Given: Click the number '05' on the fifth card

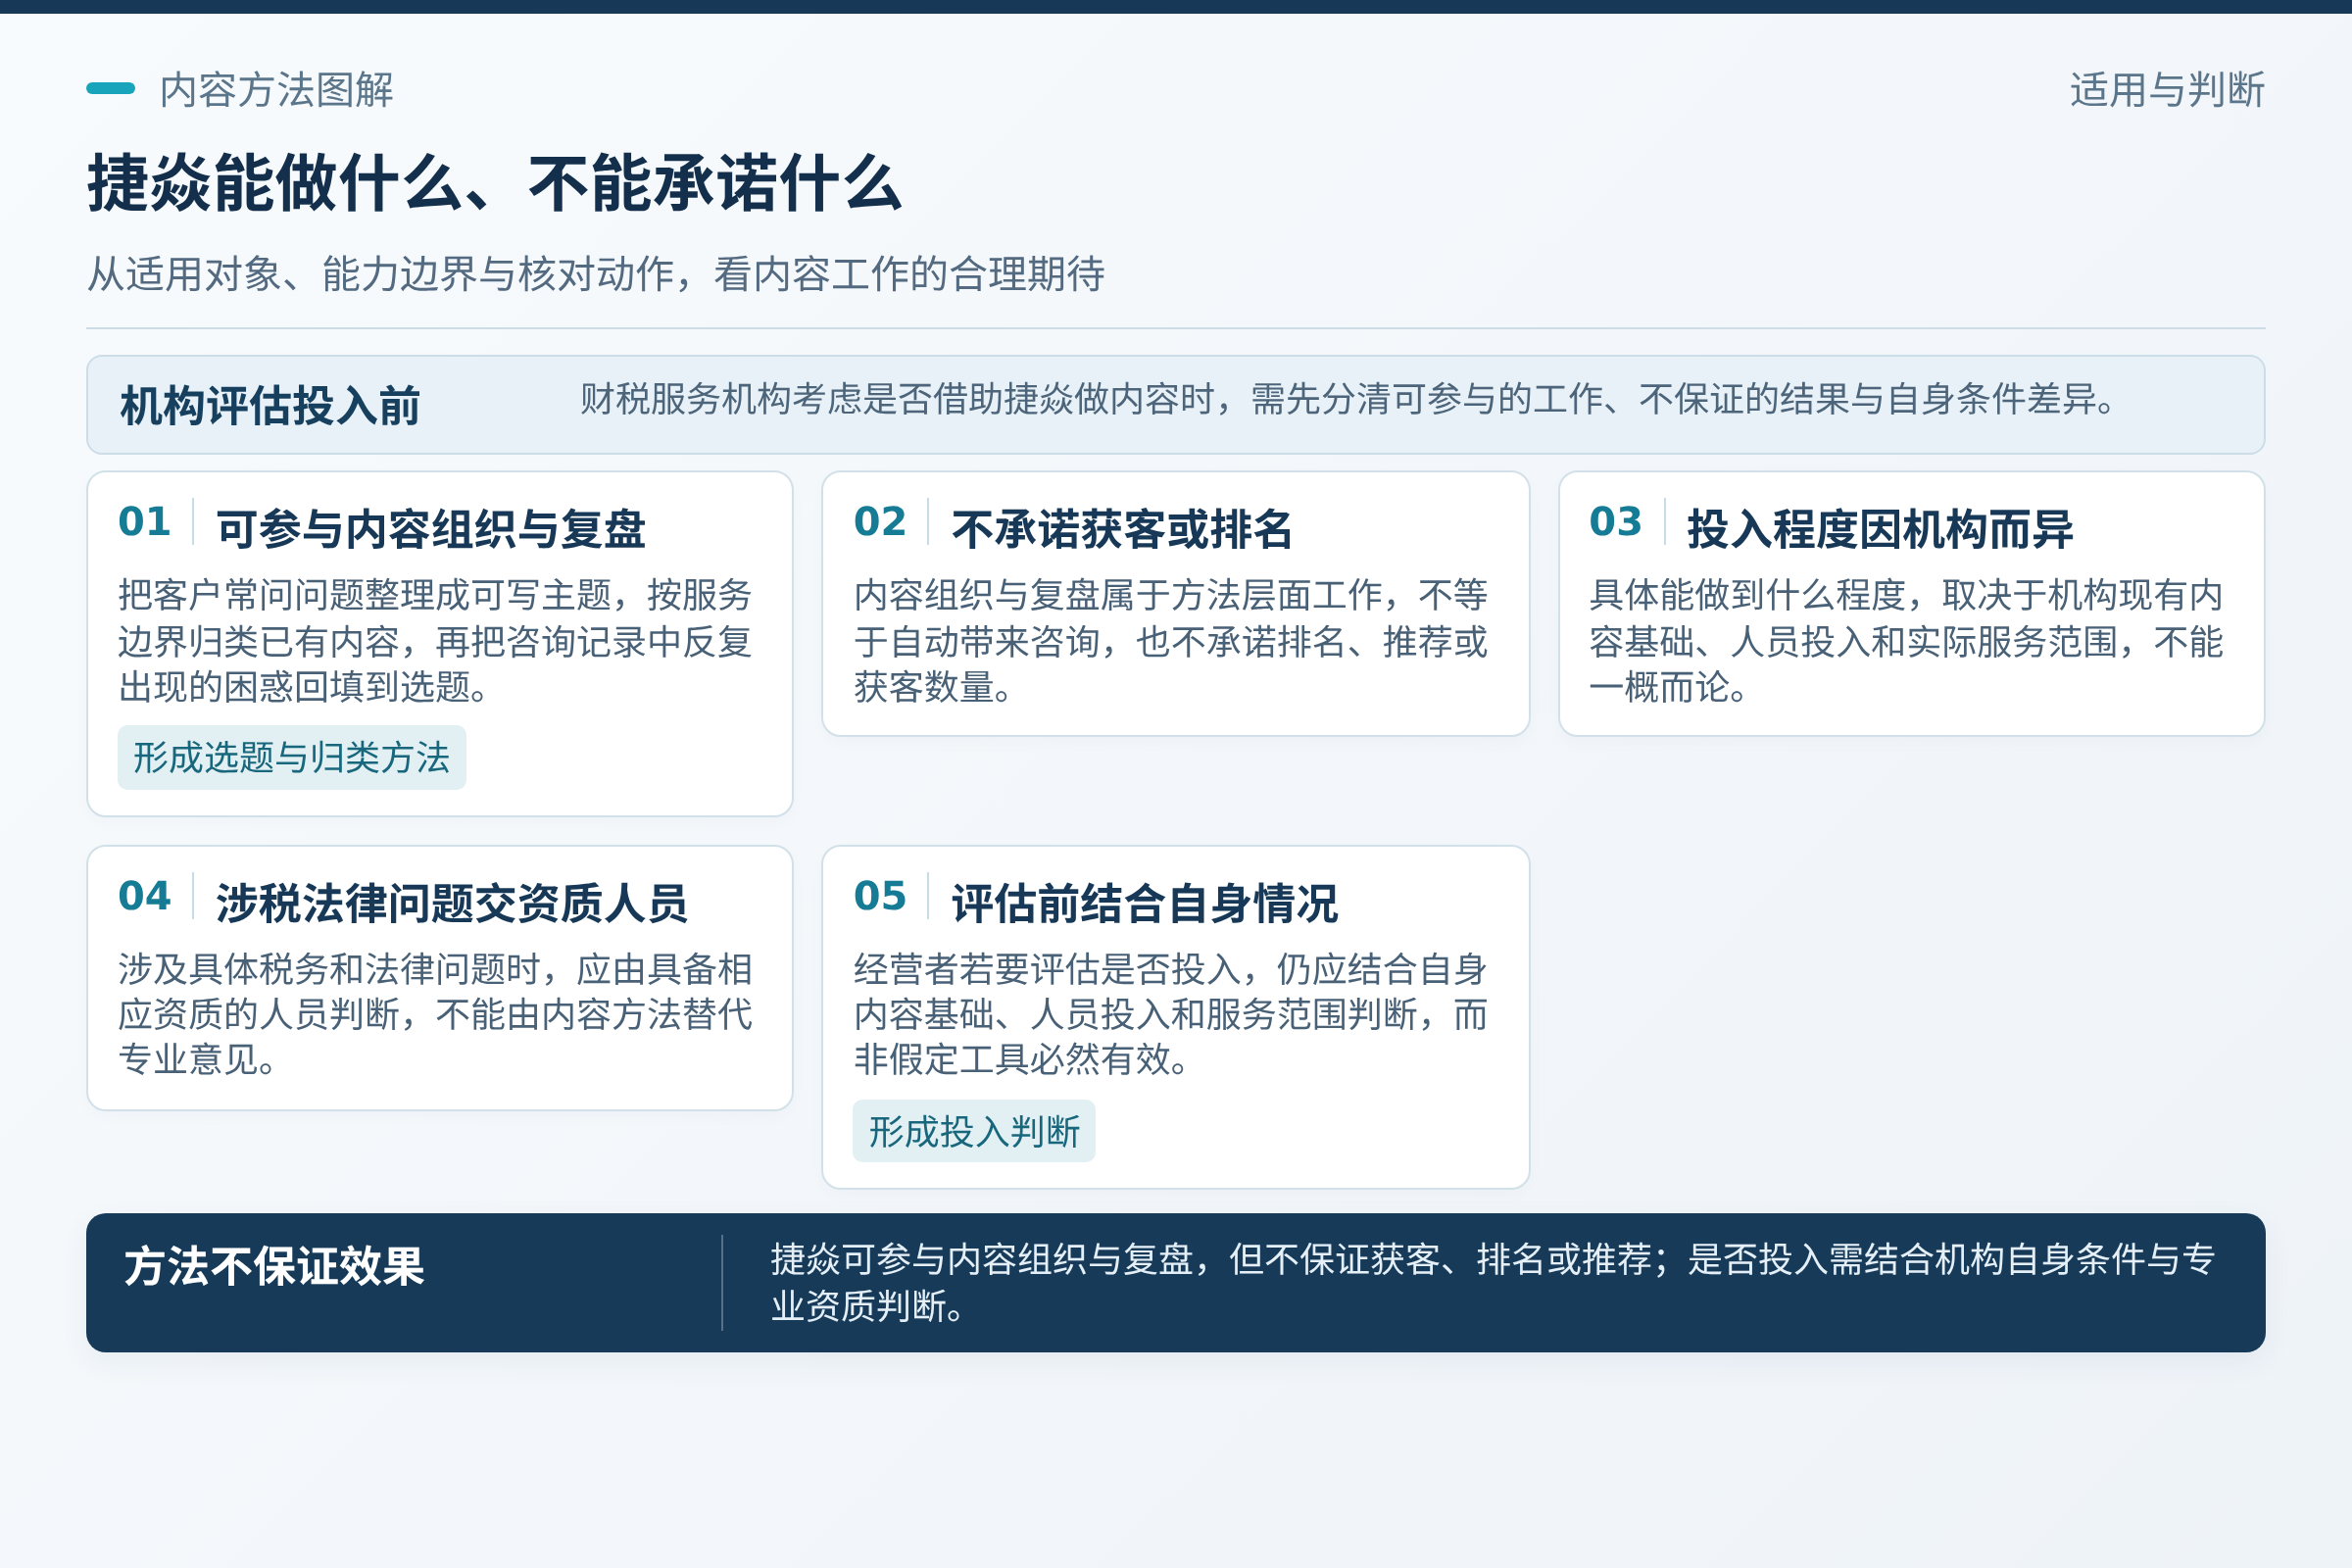Looking at the screenshot, I should 880,896.
